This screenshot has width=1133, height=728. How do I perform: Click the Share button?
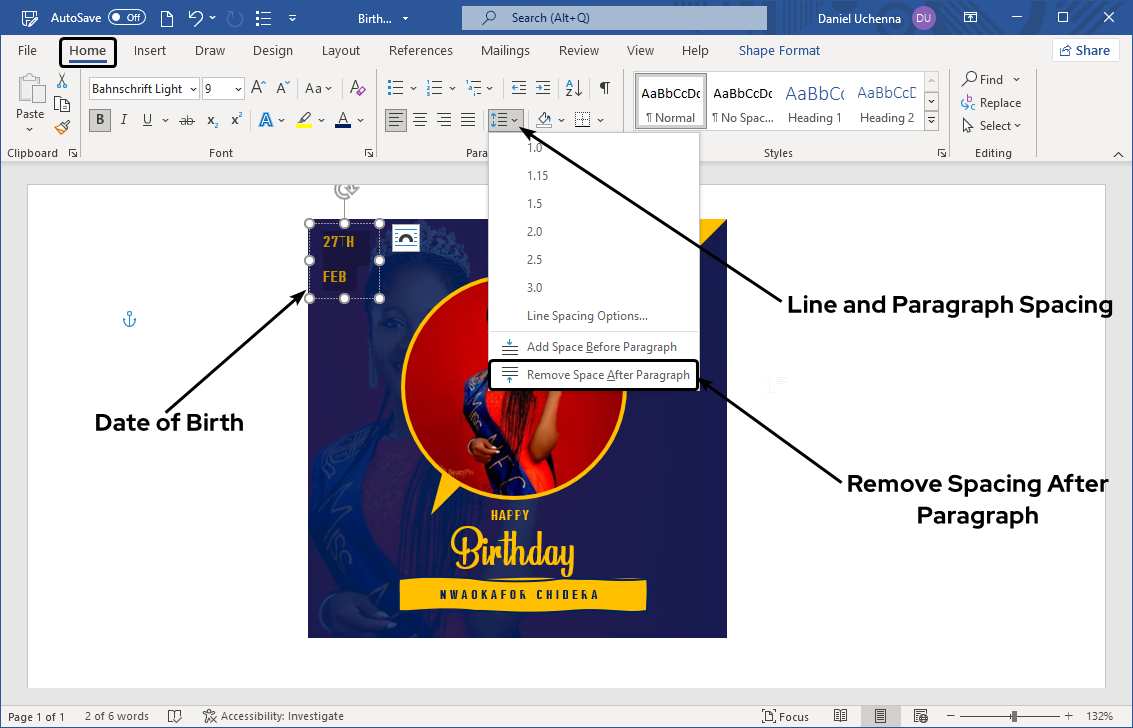point(1085,50)
